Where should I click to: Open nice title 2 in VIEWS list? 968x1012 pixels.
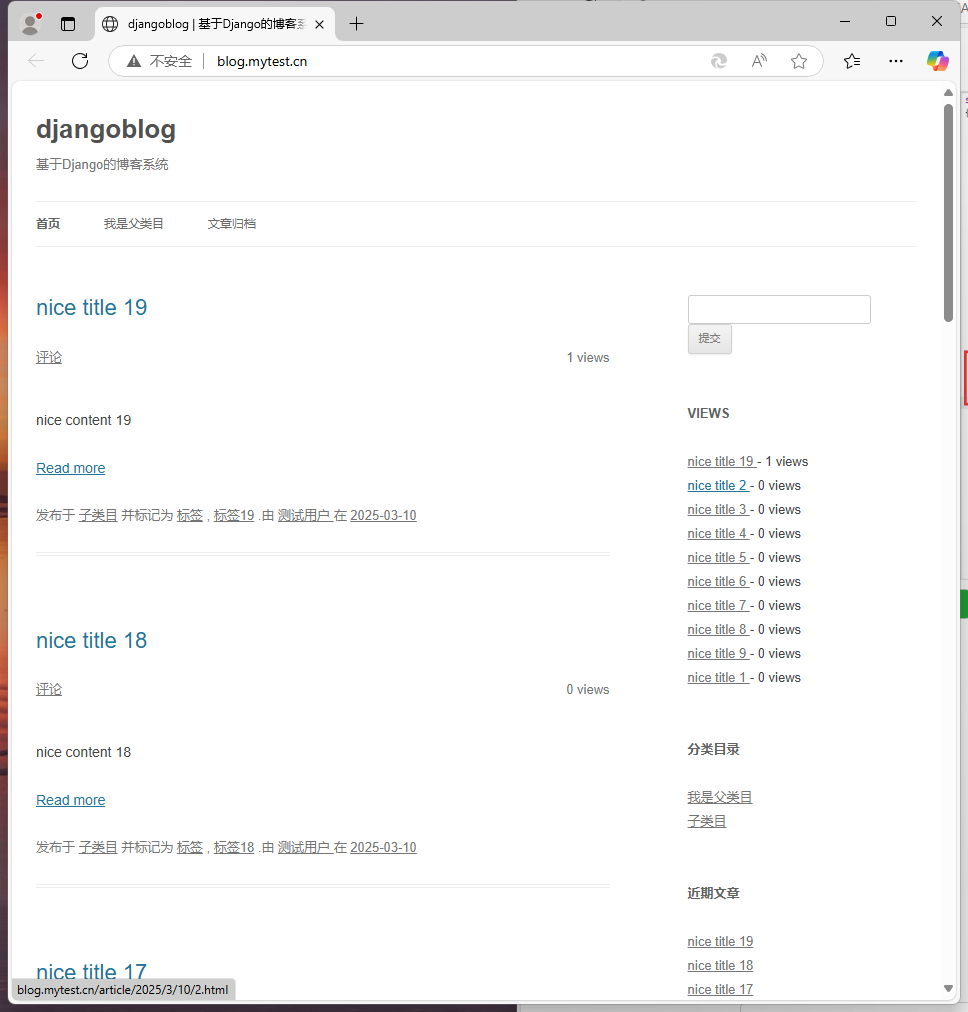717,486
